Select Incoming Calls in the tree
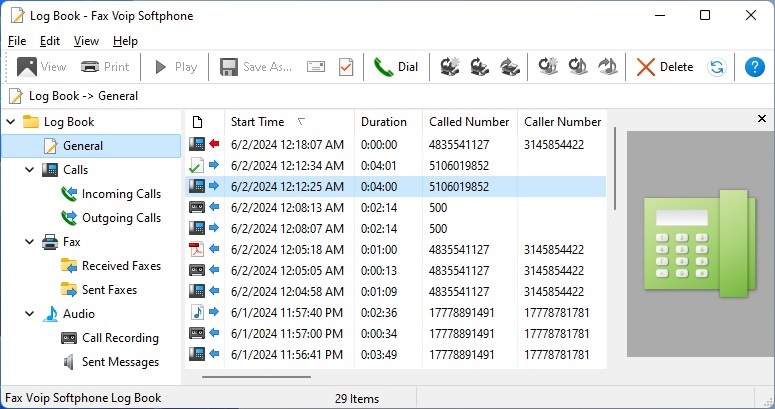This screenshot has width=775, height=409. 120,194
